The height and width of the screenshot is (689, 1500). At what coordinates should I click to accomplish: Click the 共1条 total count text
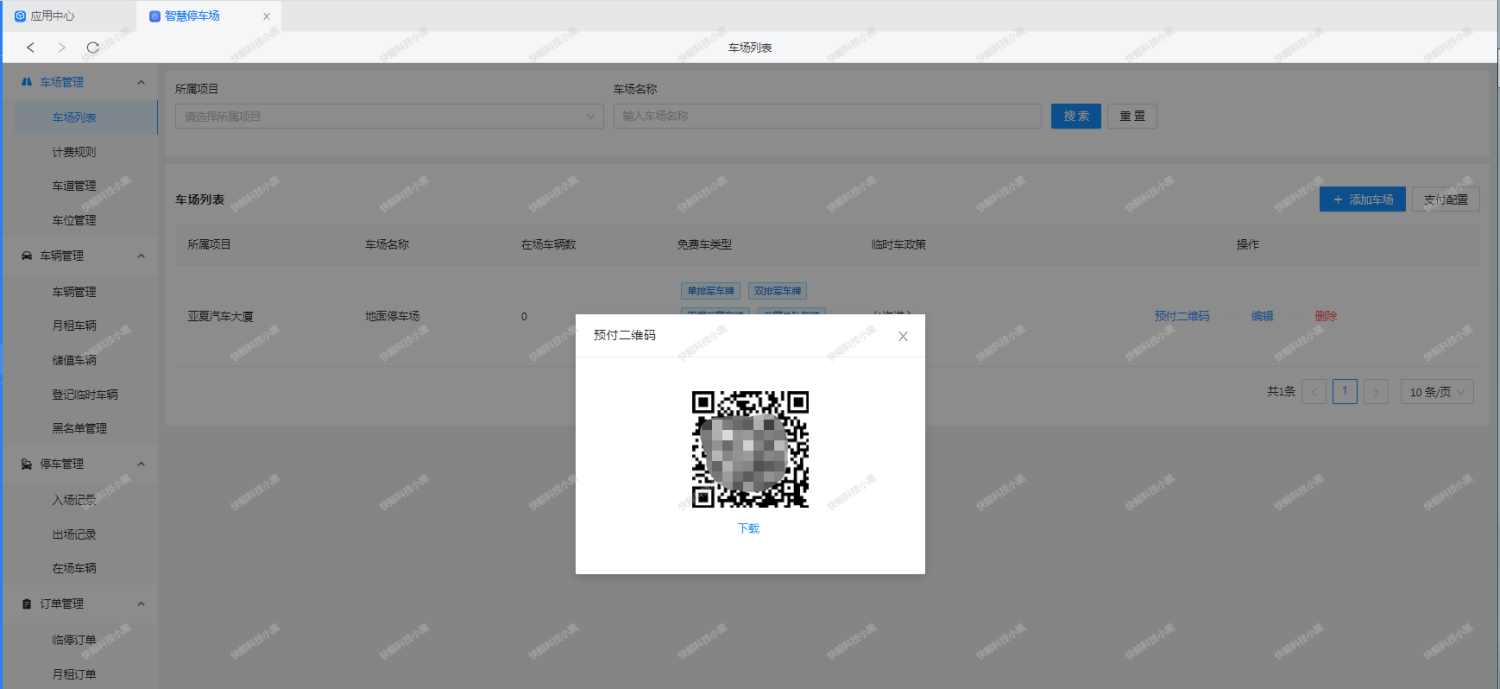pyautogui.click(x=1281, y=392)
